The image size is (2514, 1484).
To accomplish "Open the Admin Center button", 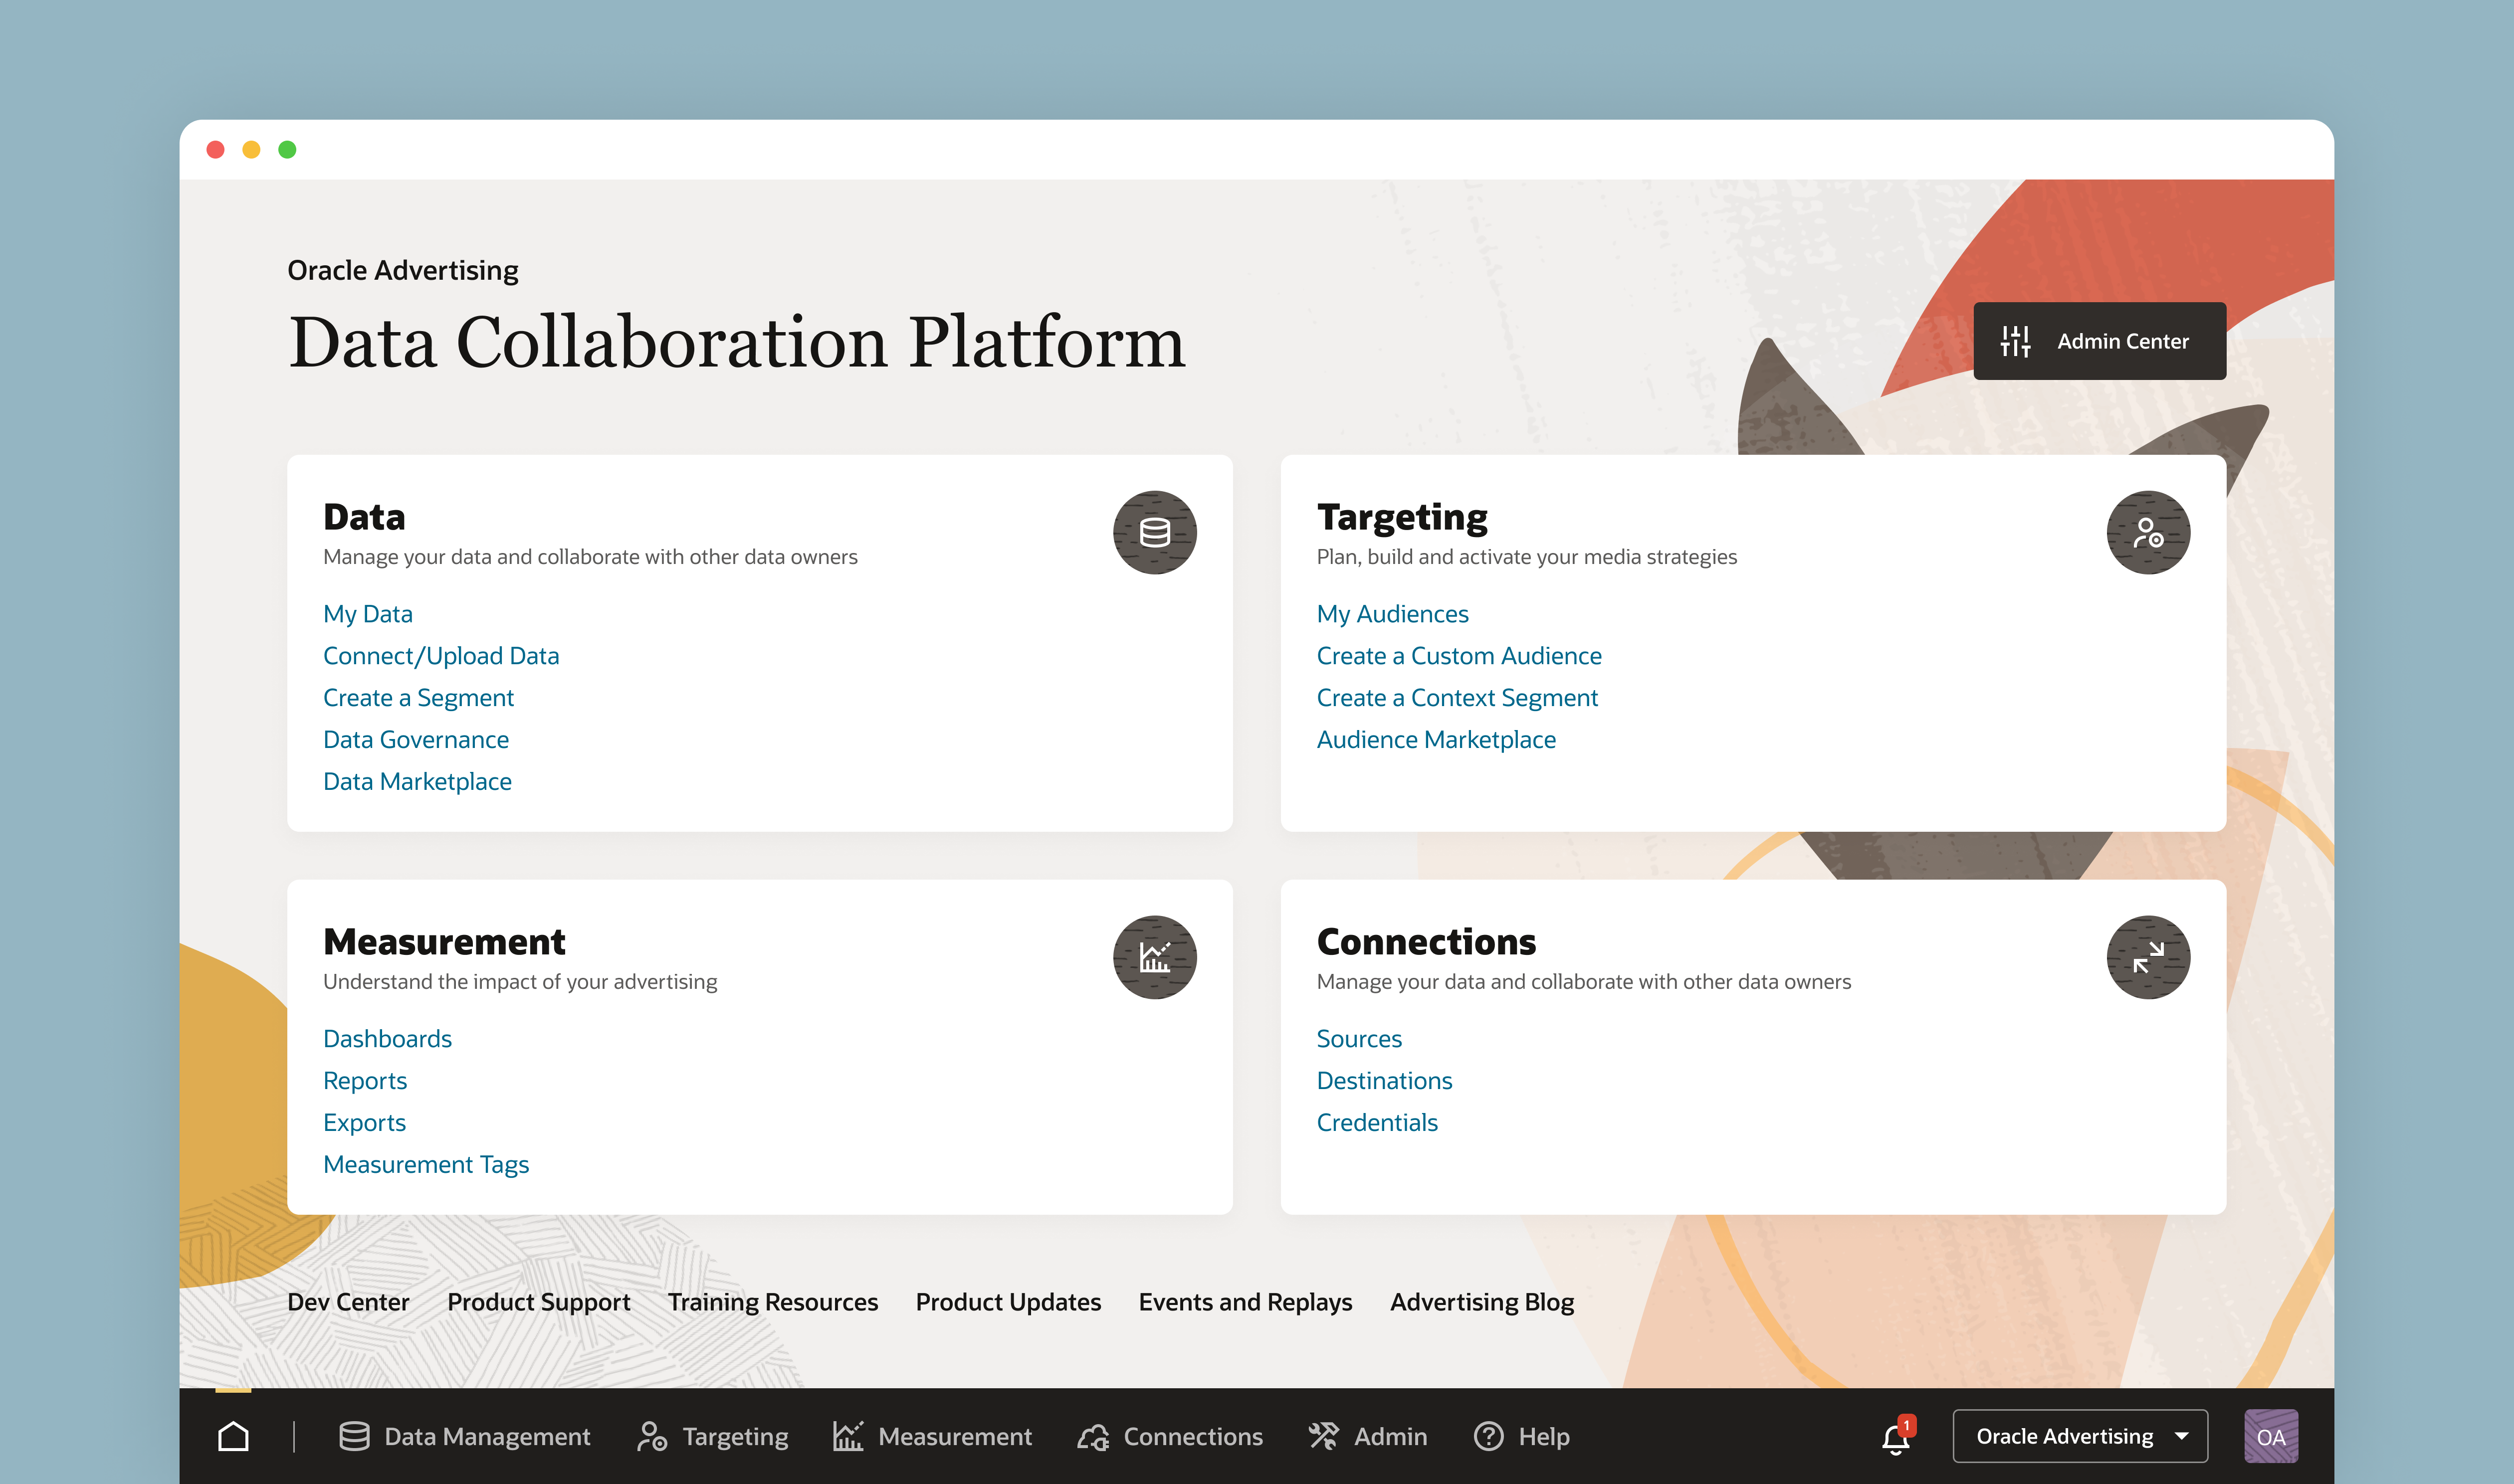I will click(2099, 341).
